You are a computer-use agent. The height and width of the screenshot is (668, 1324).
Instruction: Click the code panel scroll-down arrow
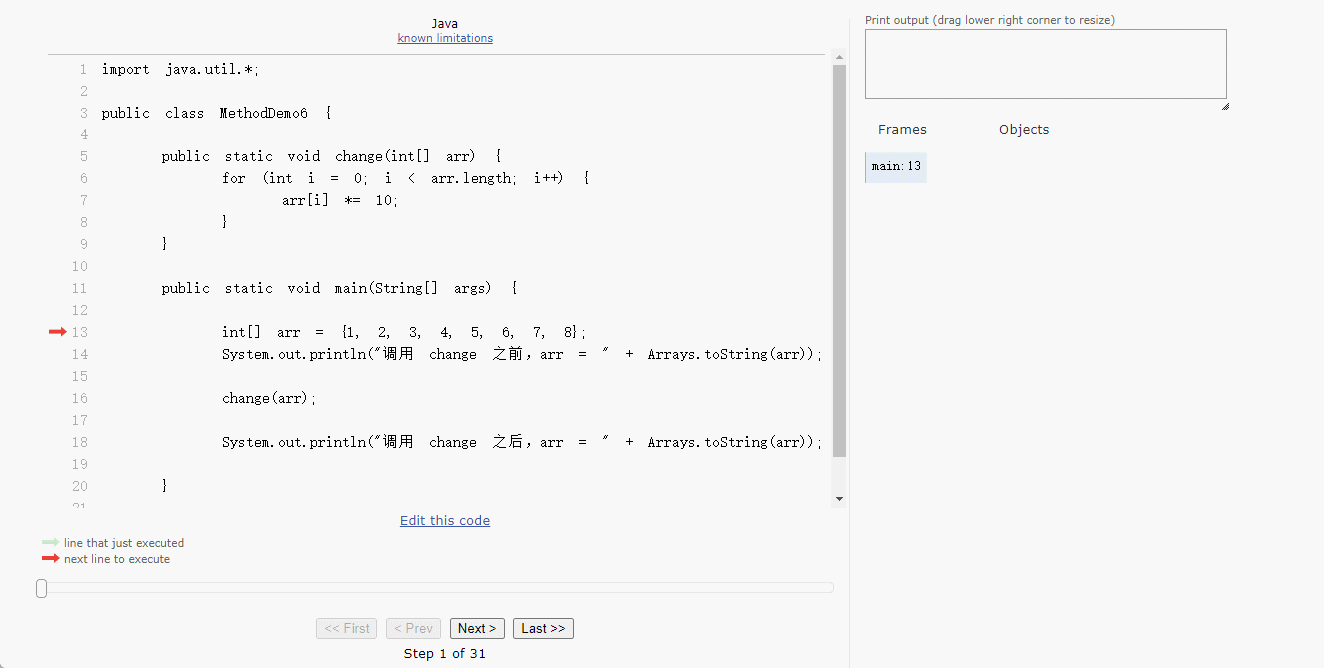point(839,498)
